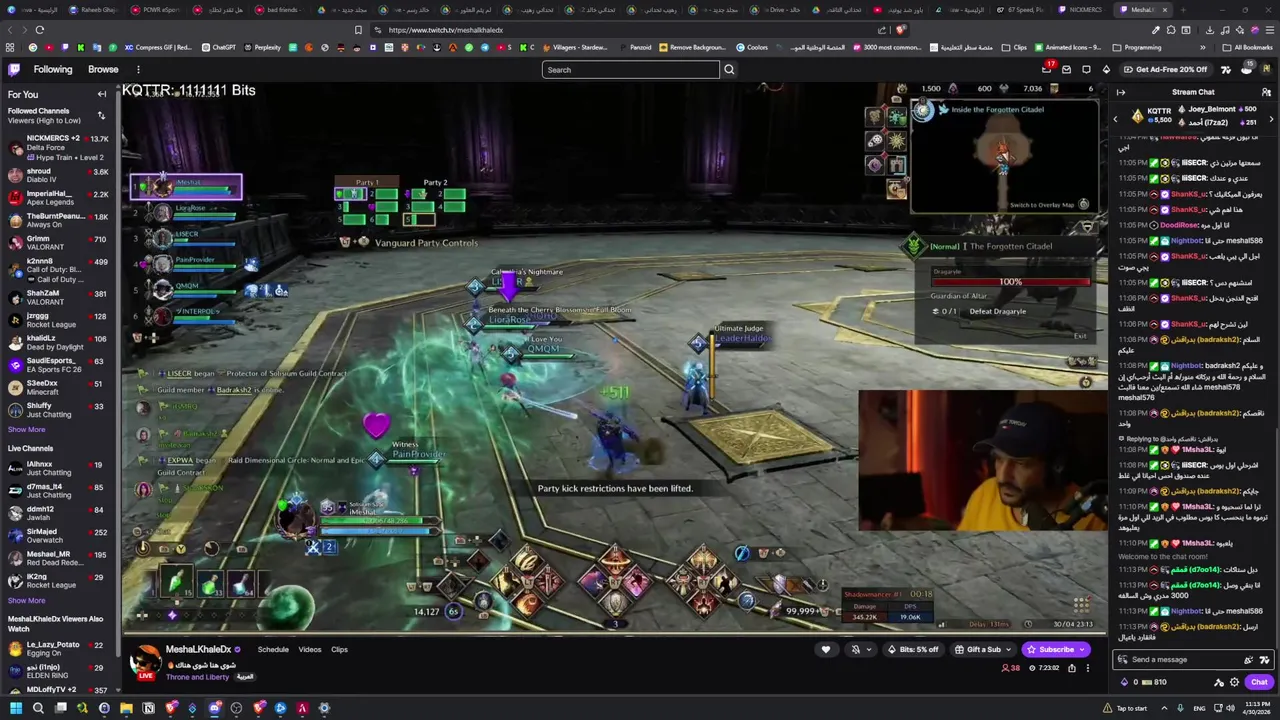Screen dimensions: 1280x720
Task: Open the Twitch inbox icon
Action: tap(1066, 69)
